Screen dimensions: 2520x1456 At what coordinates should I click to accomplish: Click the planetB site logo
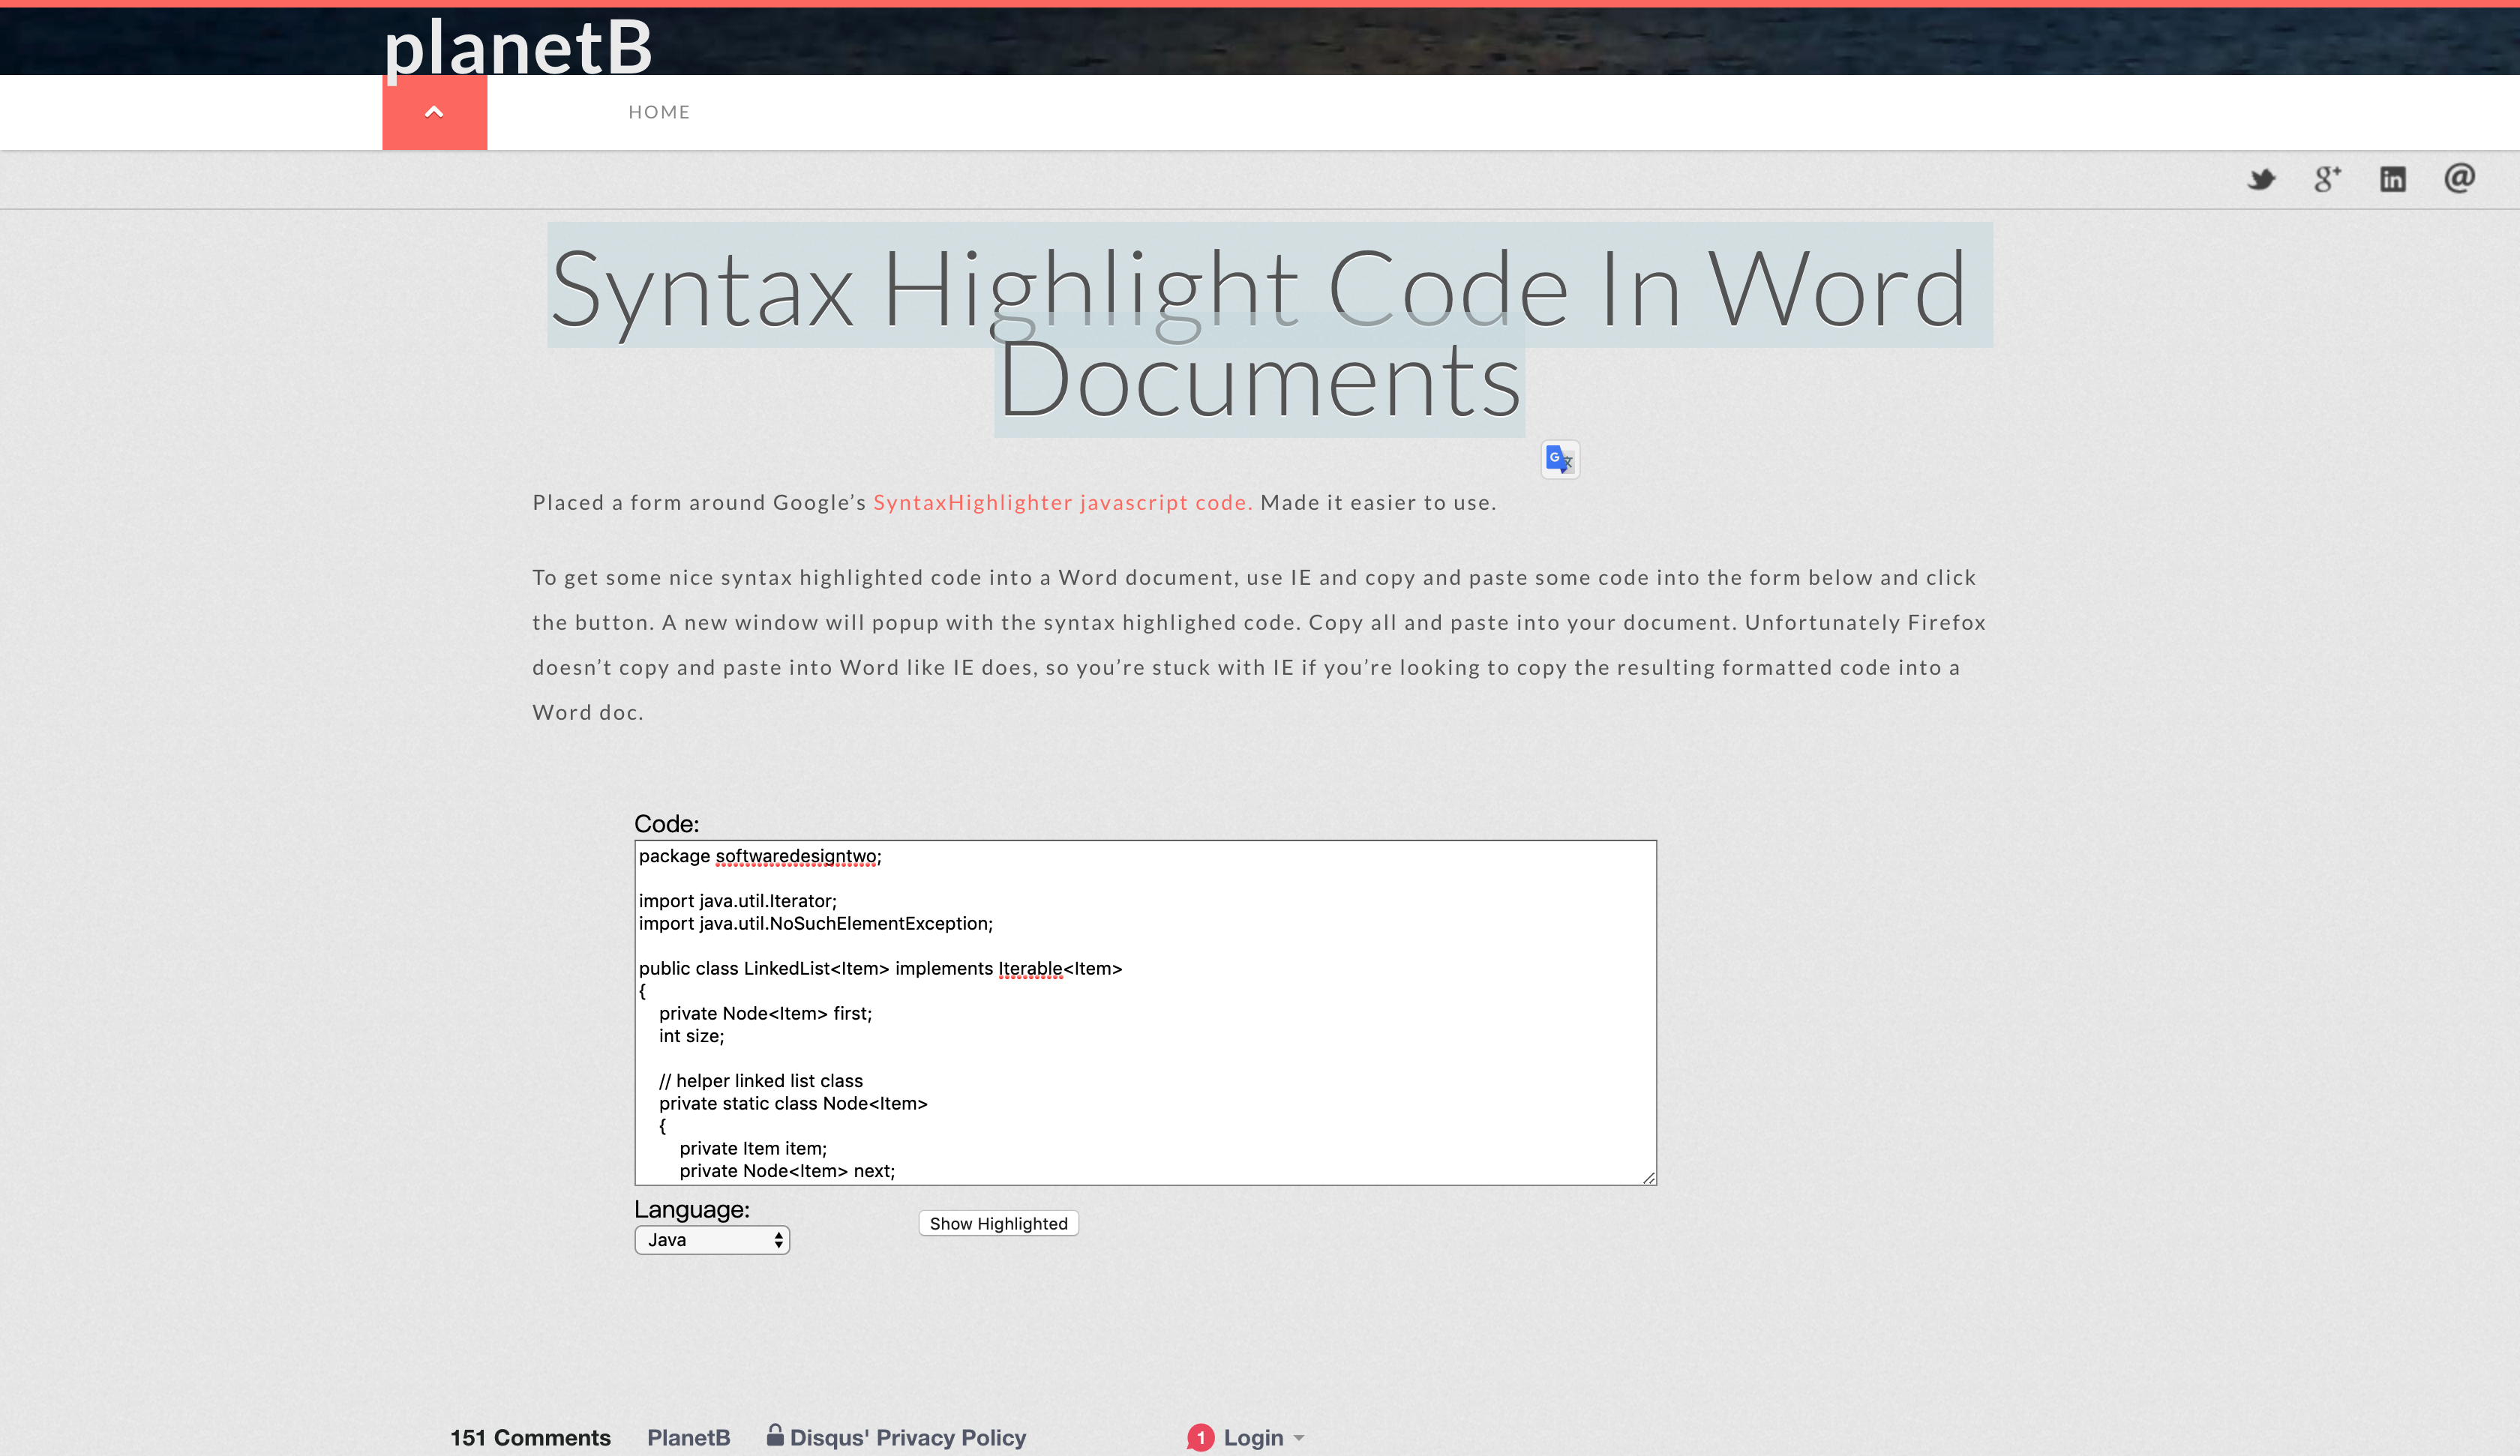[518, 46]
